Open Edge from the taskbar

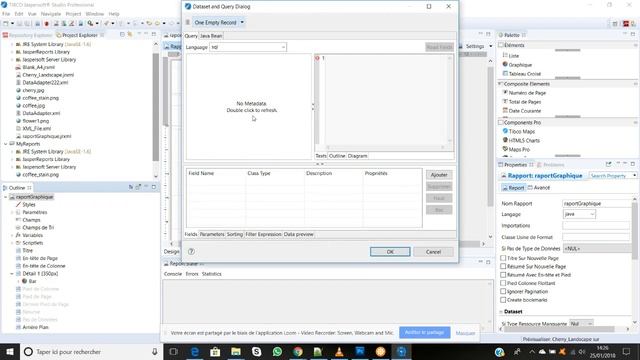coord(195,352)
